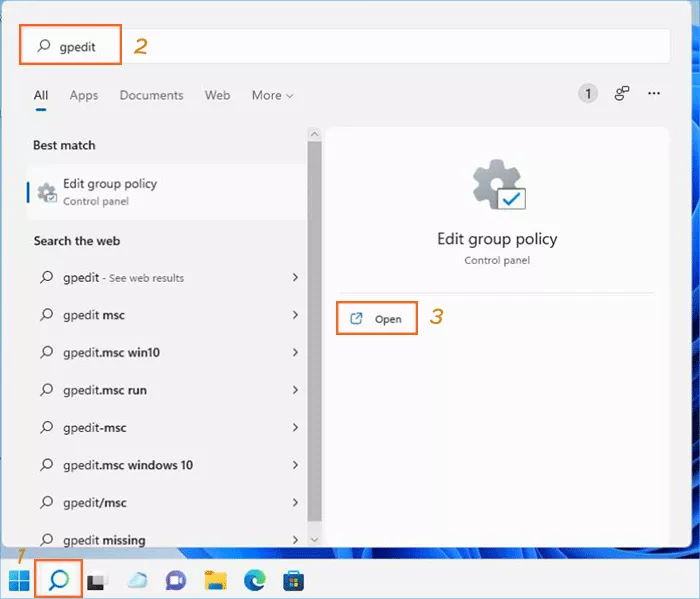Screen dimensions: 700x599
Task: Select the gpedit/msc web suggestion
Action: [x=166, y=502]
